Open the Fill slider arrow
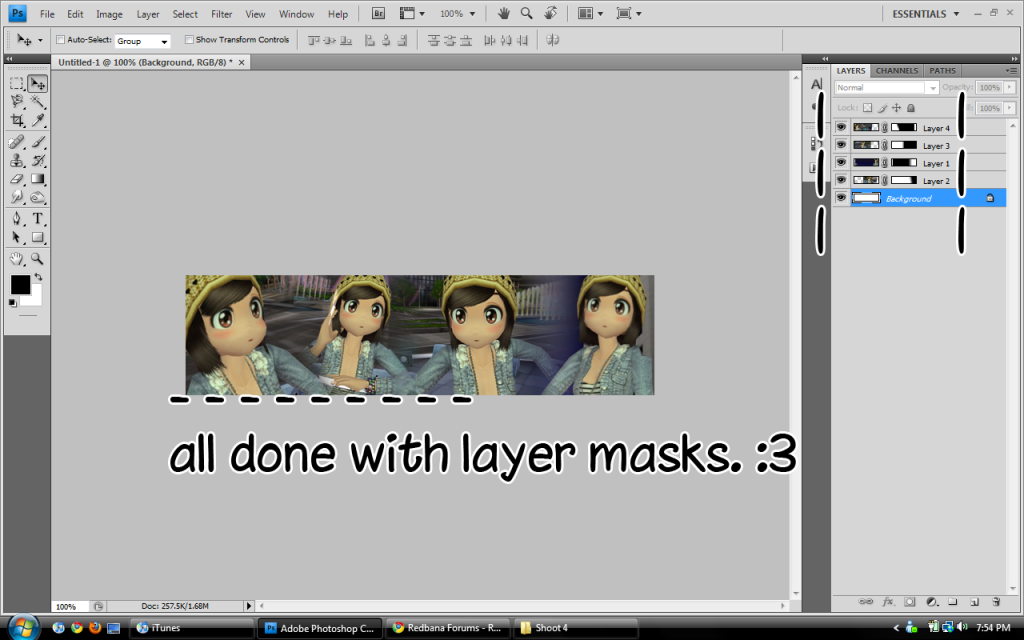This screenshot has height=640, width=1024. tap(1010, 108)
